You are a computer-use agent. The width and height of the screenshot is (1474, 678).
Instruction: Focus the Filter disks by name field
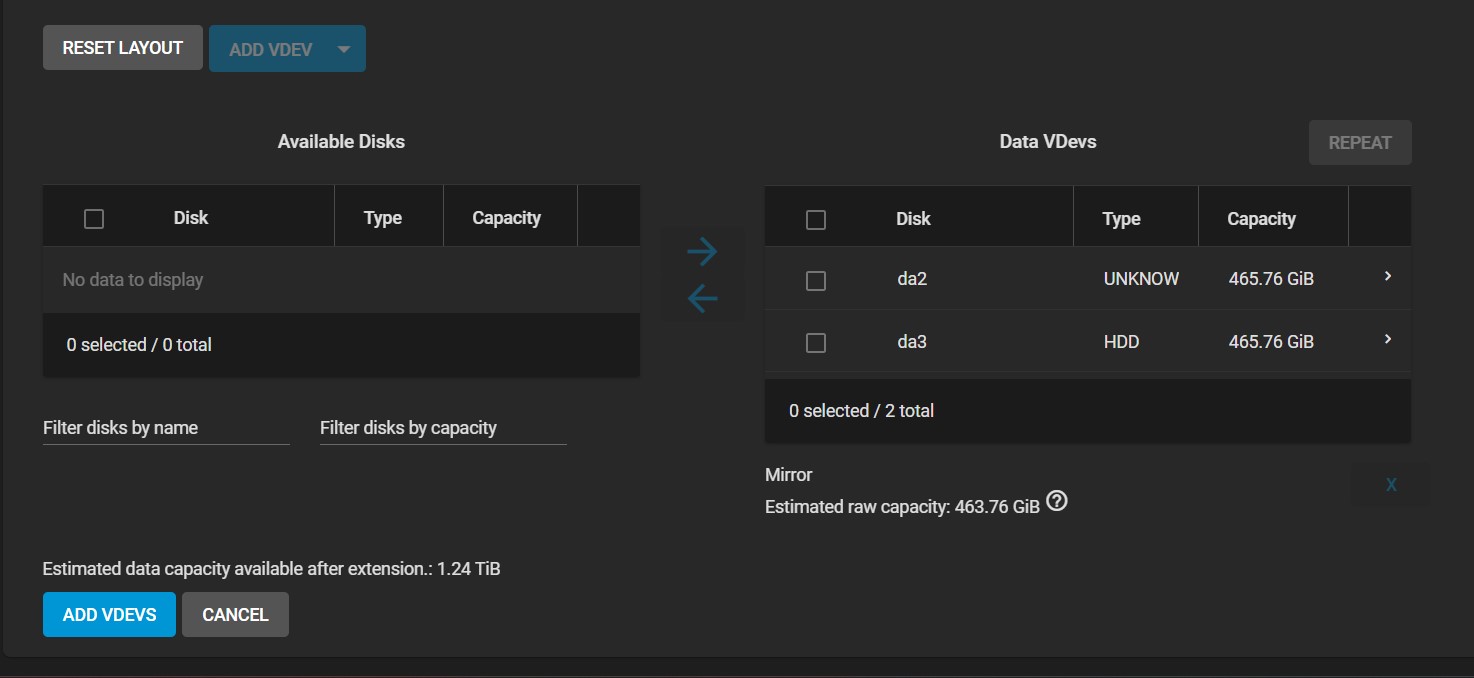(x=166, y=428)
